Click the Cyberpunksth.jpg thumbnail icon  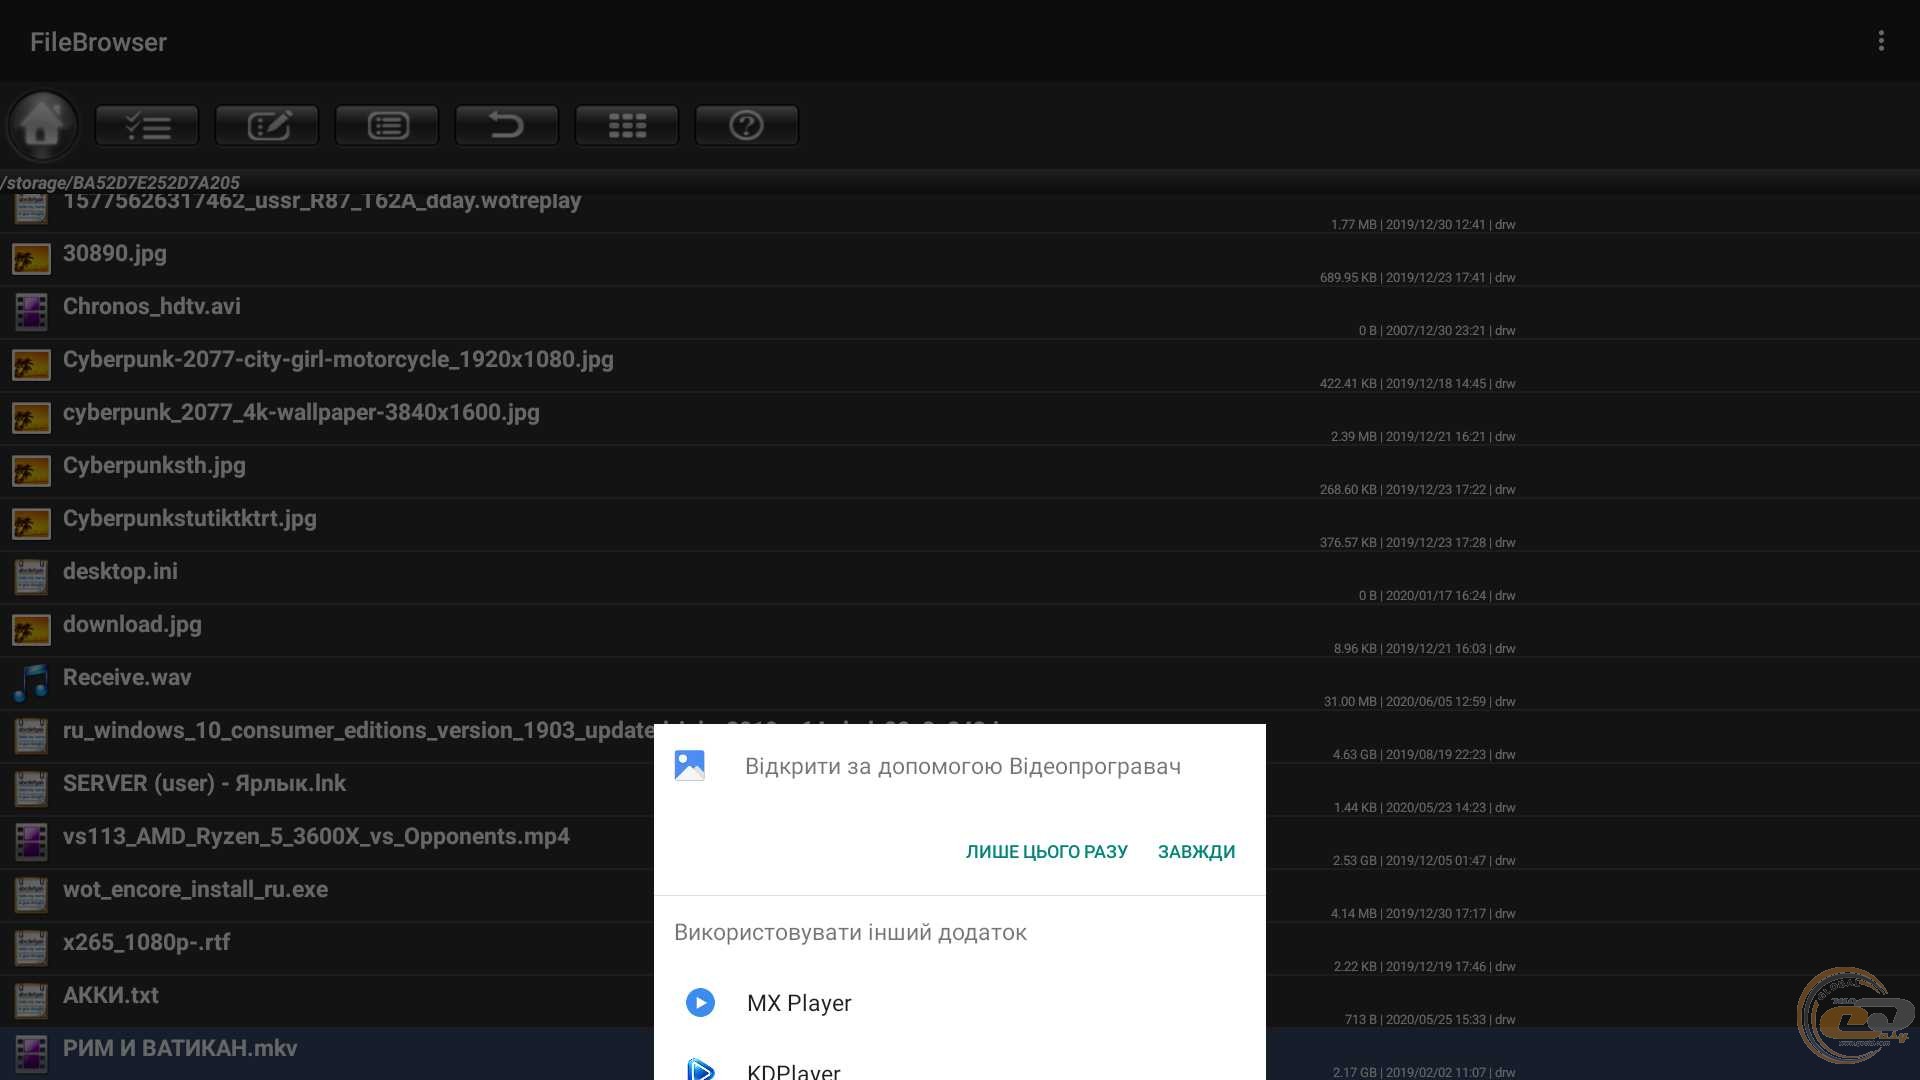pyautogui.click(x=31, y=471)
